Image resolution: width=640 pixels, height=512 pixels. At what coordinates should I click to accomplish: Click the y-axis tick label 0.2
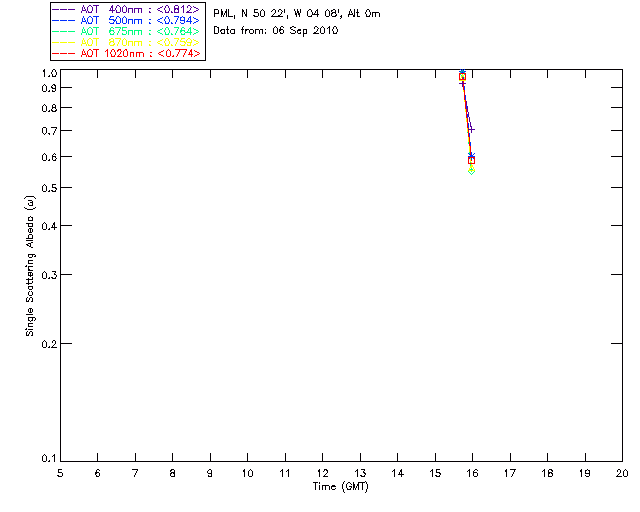tap(49, 344)
